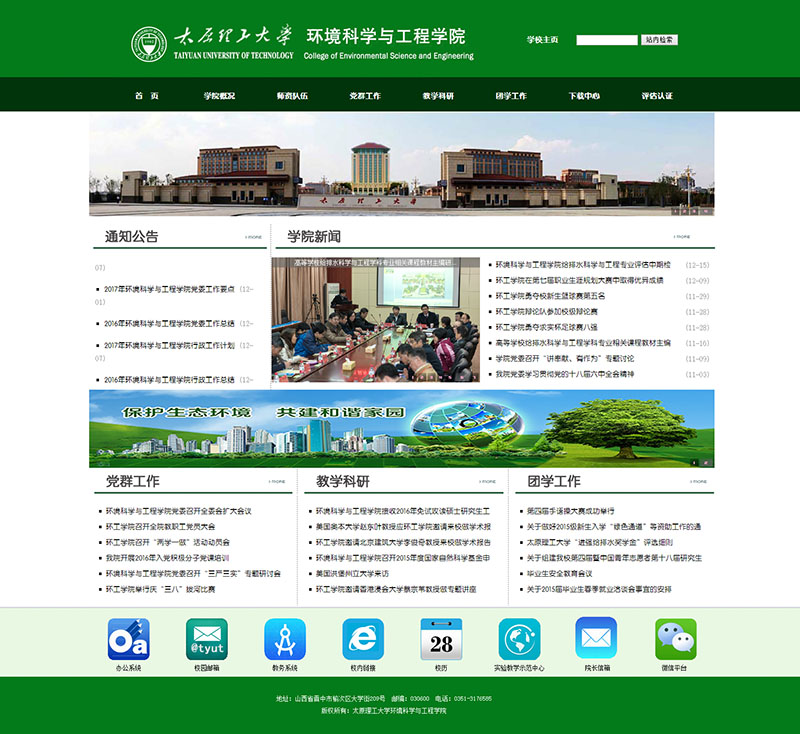Open the 院长信箱 mail icon
This screenshot has height=734, width=800.
click(x=596, y=638)
